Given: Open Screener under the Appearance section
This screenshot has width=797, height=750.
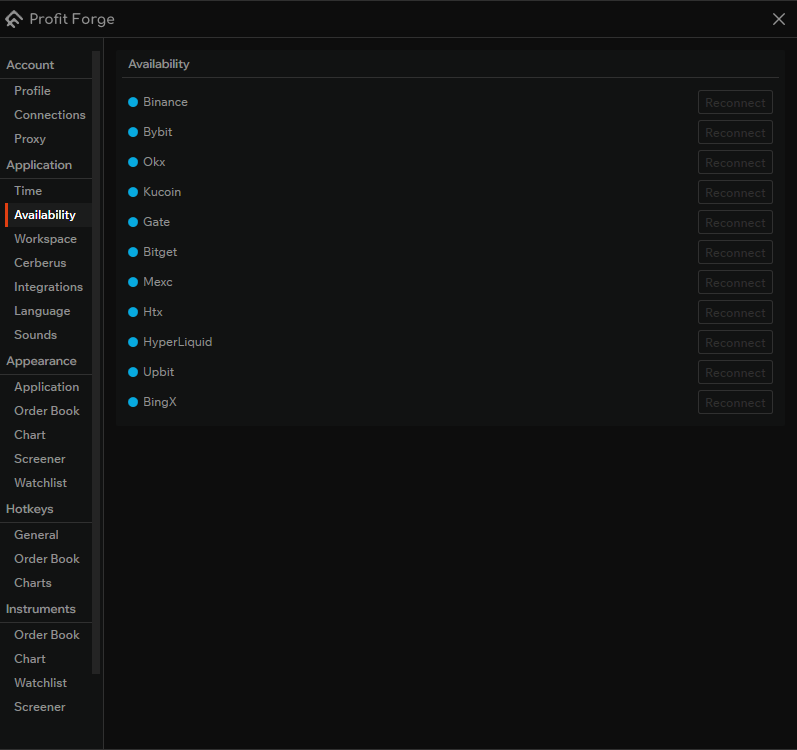Looking at the screenshot, I should (46, 459).
